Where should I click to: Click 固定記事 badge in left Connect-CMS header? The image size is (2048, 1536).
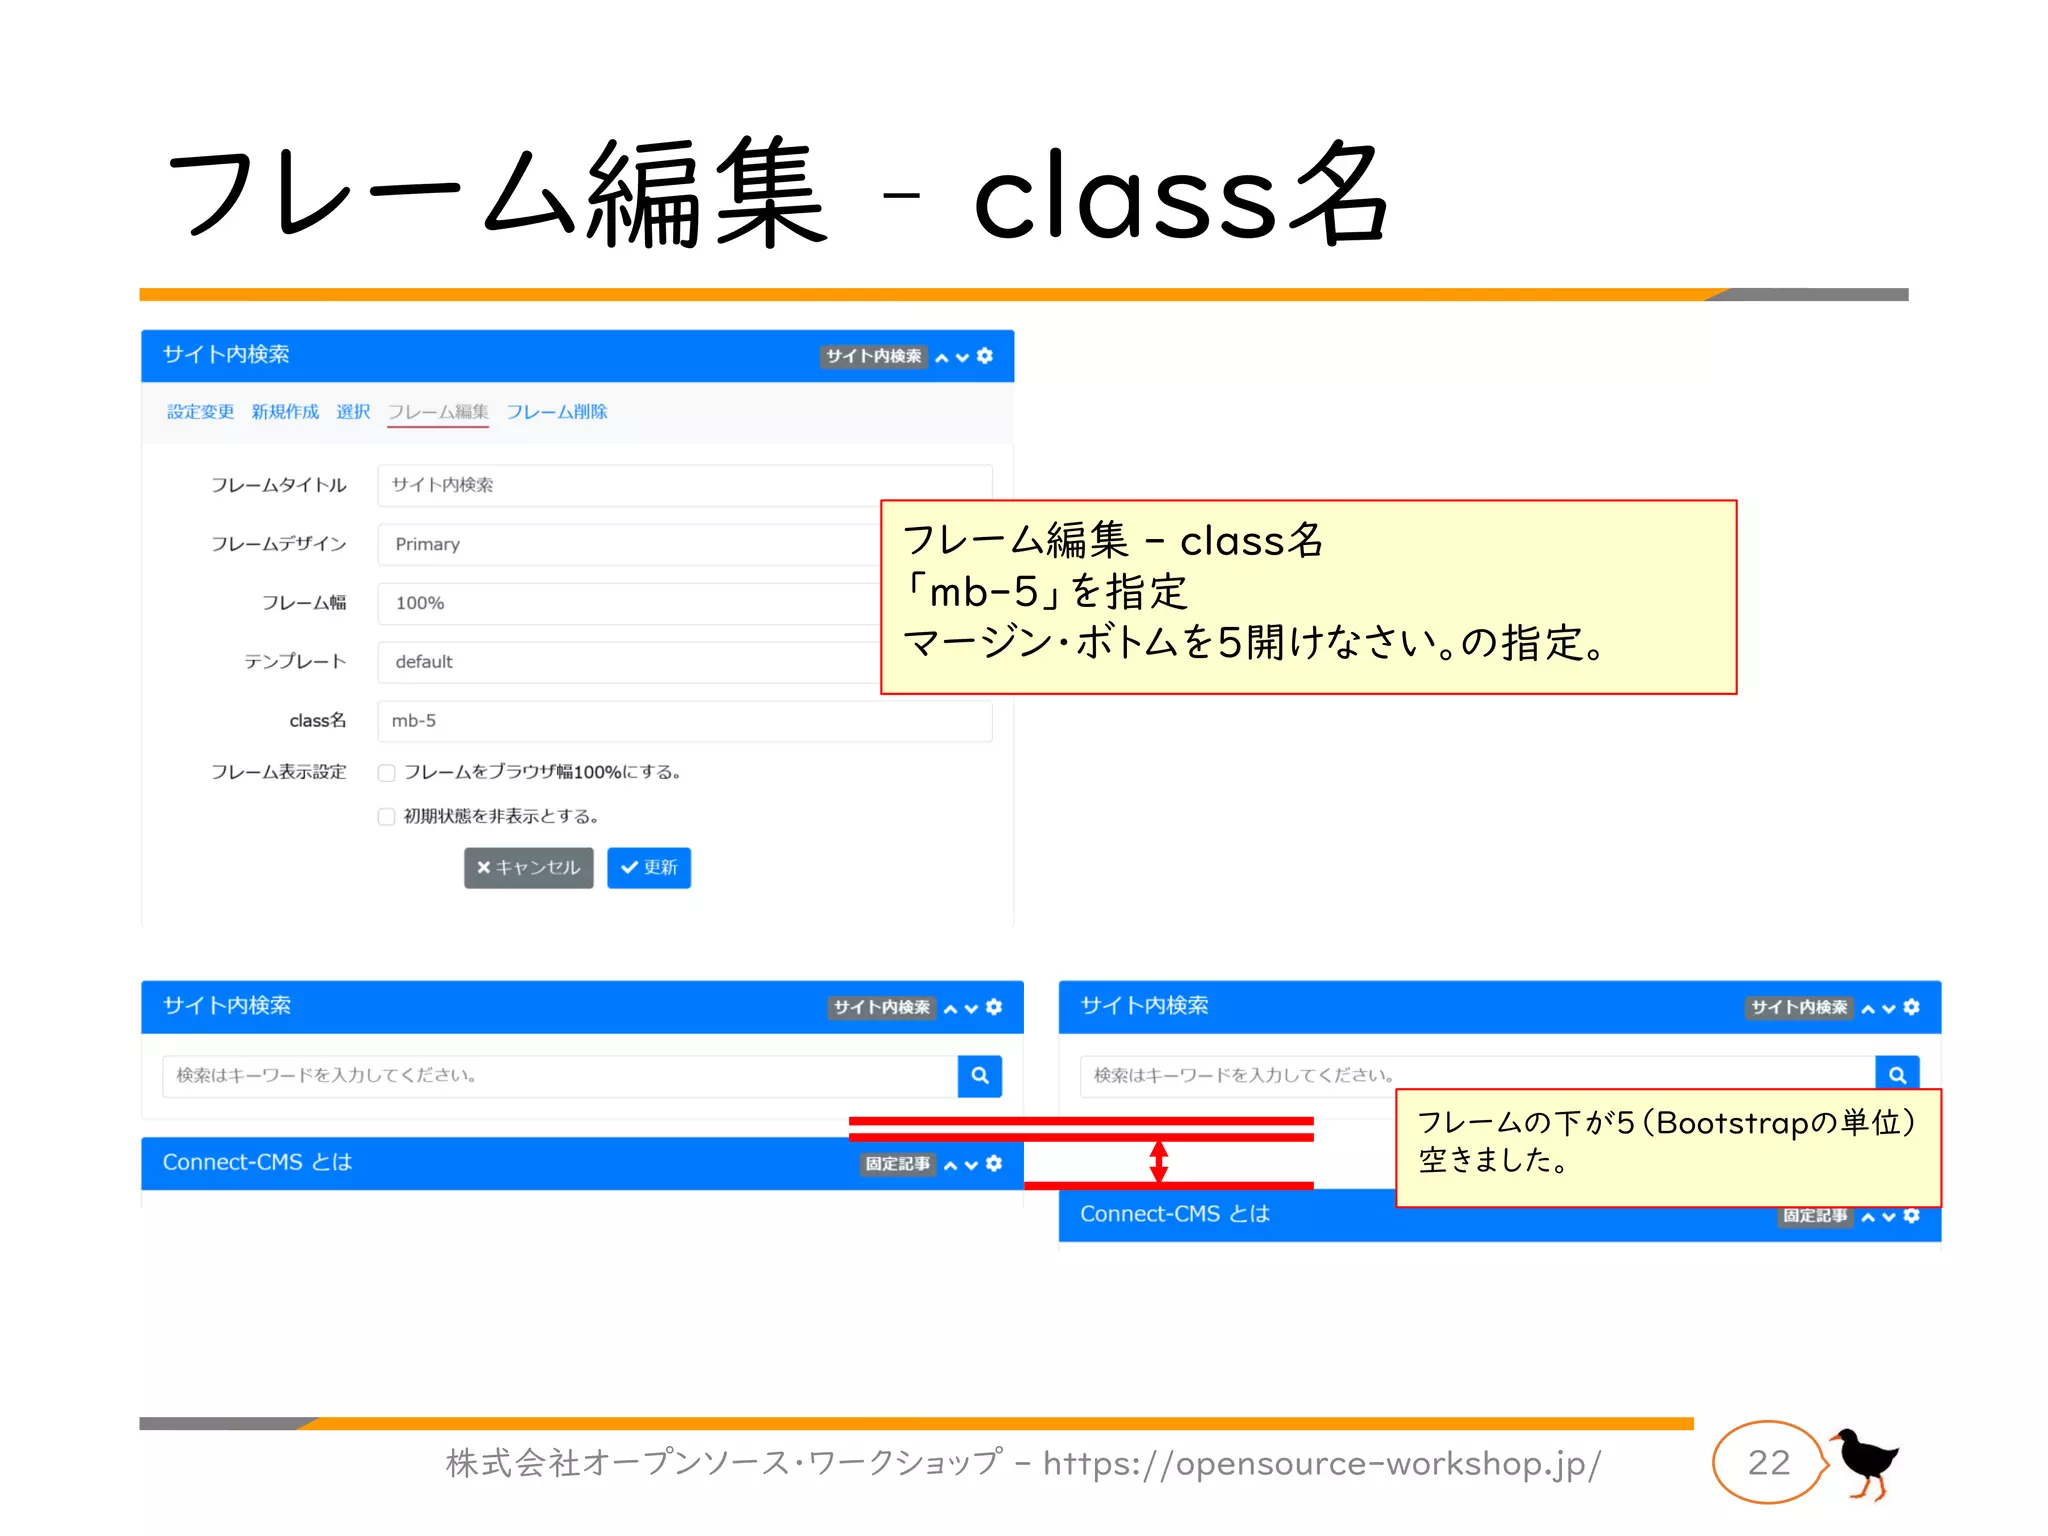pyautogui.click(x=898, y=1164)
